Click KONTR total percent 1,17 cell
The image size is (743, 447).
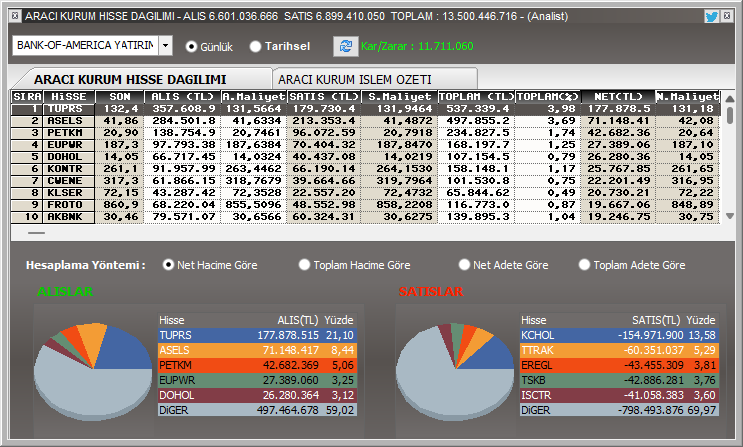point(548,169)
